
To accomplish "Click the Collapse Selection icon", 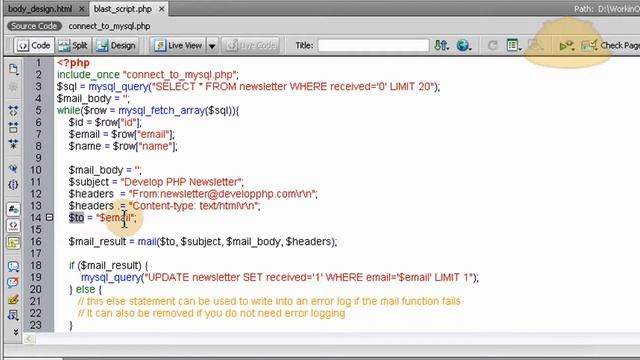I will click(13, 127).
